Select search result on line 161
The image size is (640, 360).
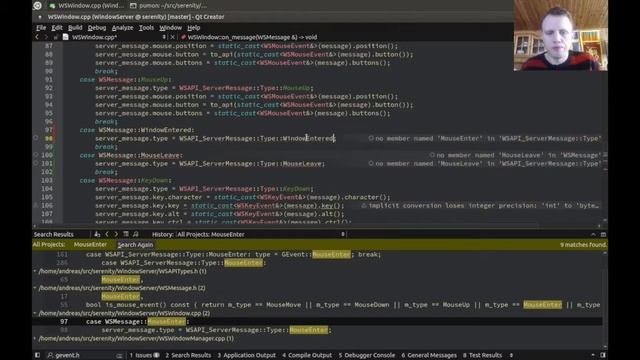click(x=318, y=254)
